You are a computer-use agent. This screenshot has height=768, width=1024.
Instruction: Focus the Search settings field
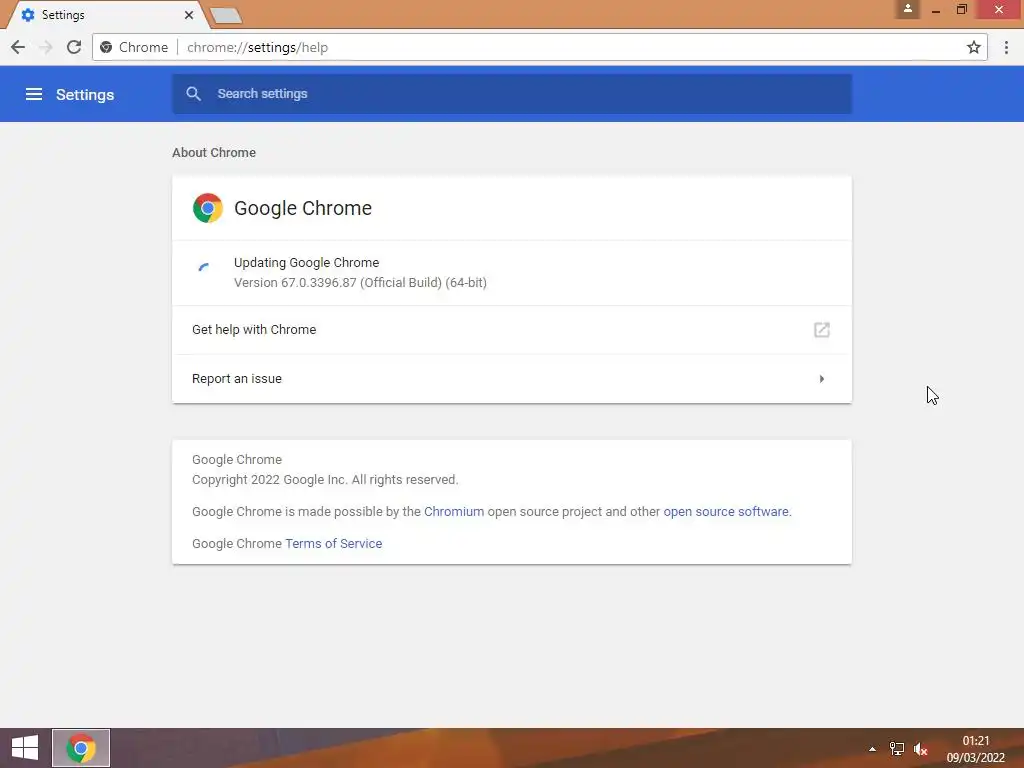click(x=512, y=93)
